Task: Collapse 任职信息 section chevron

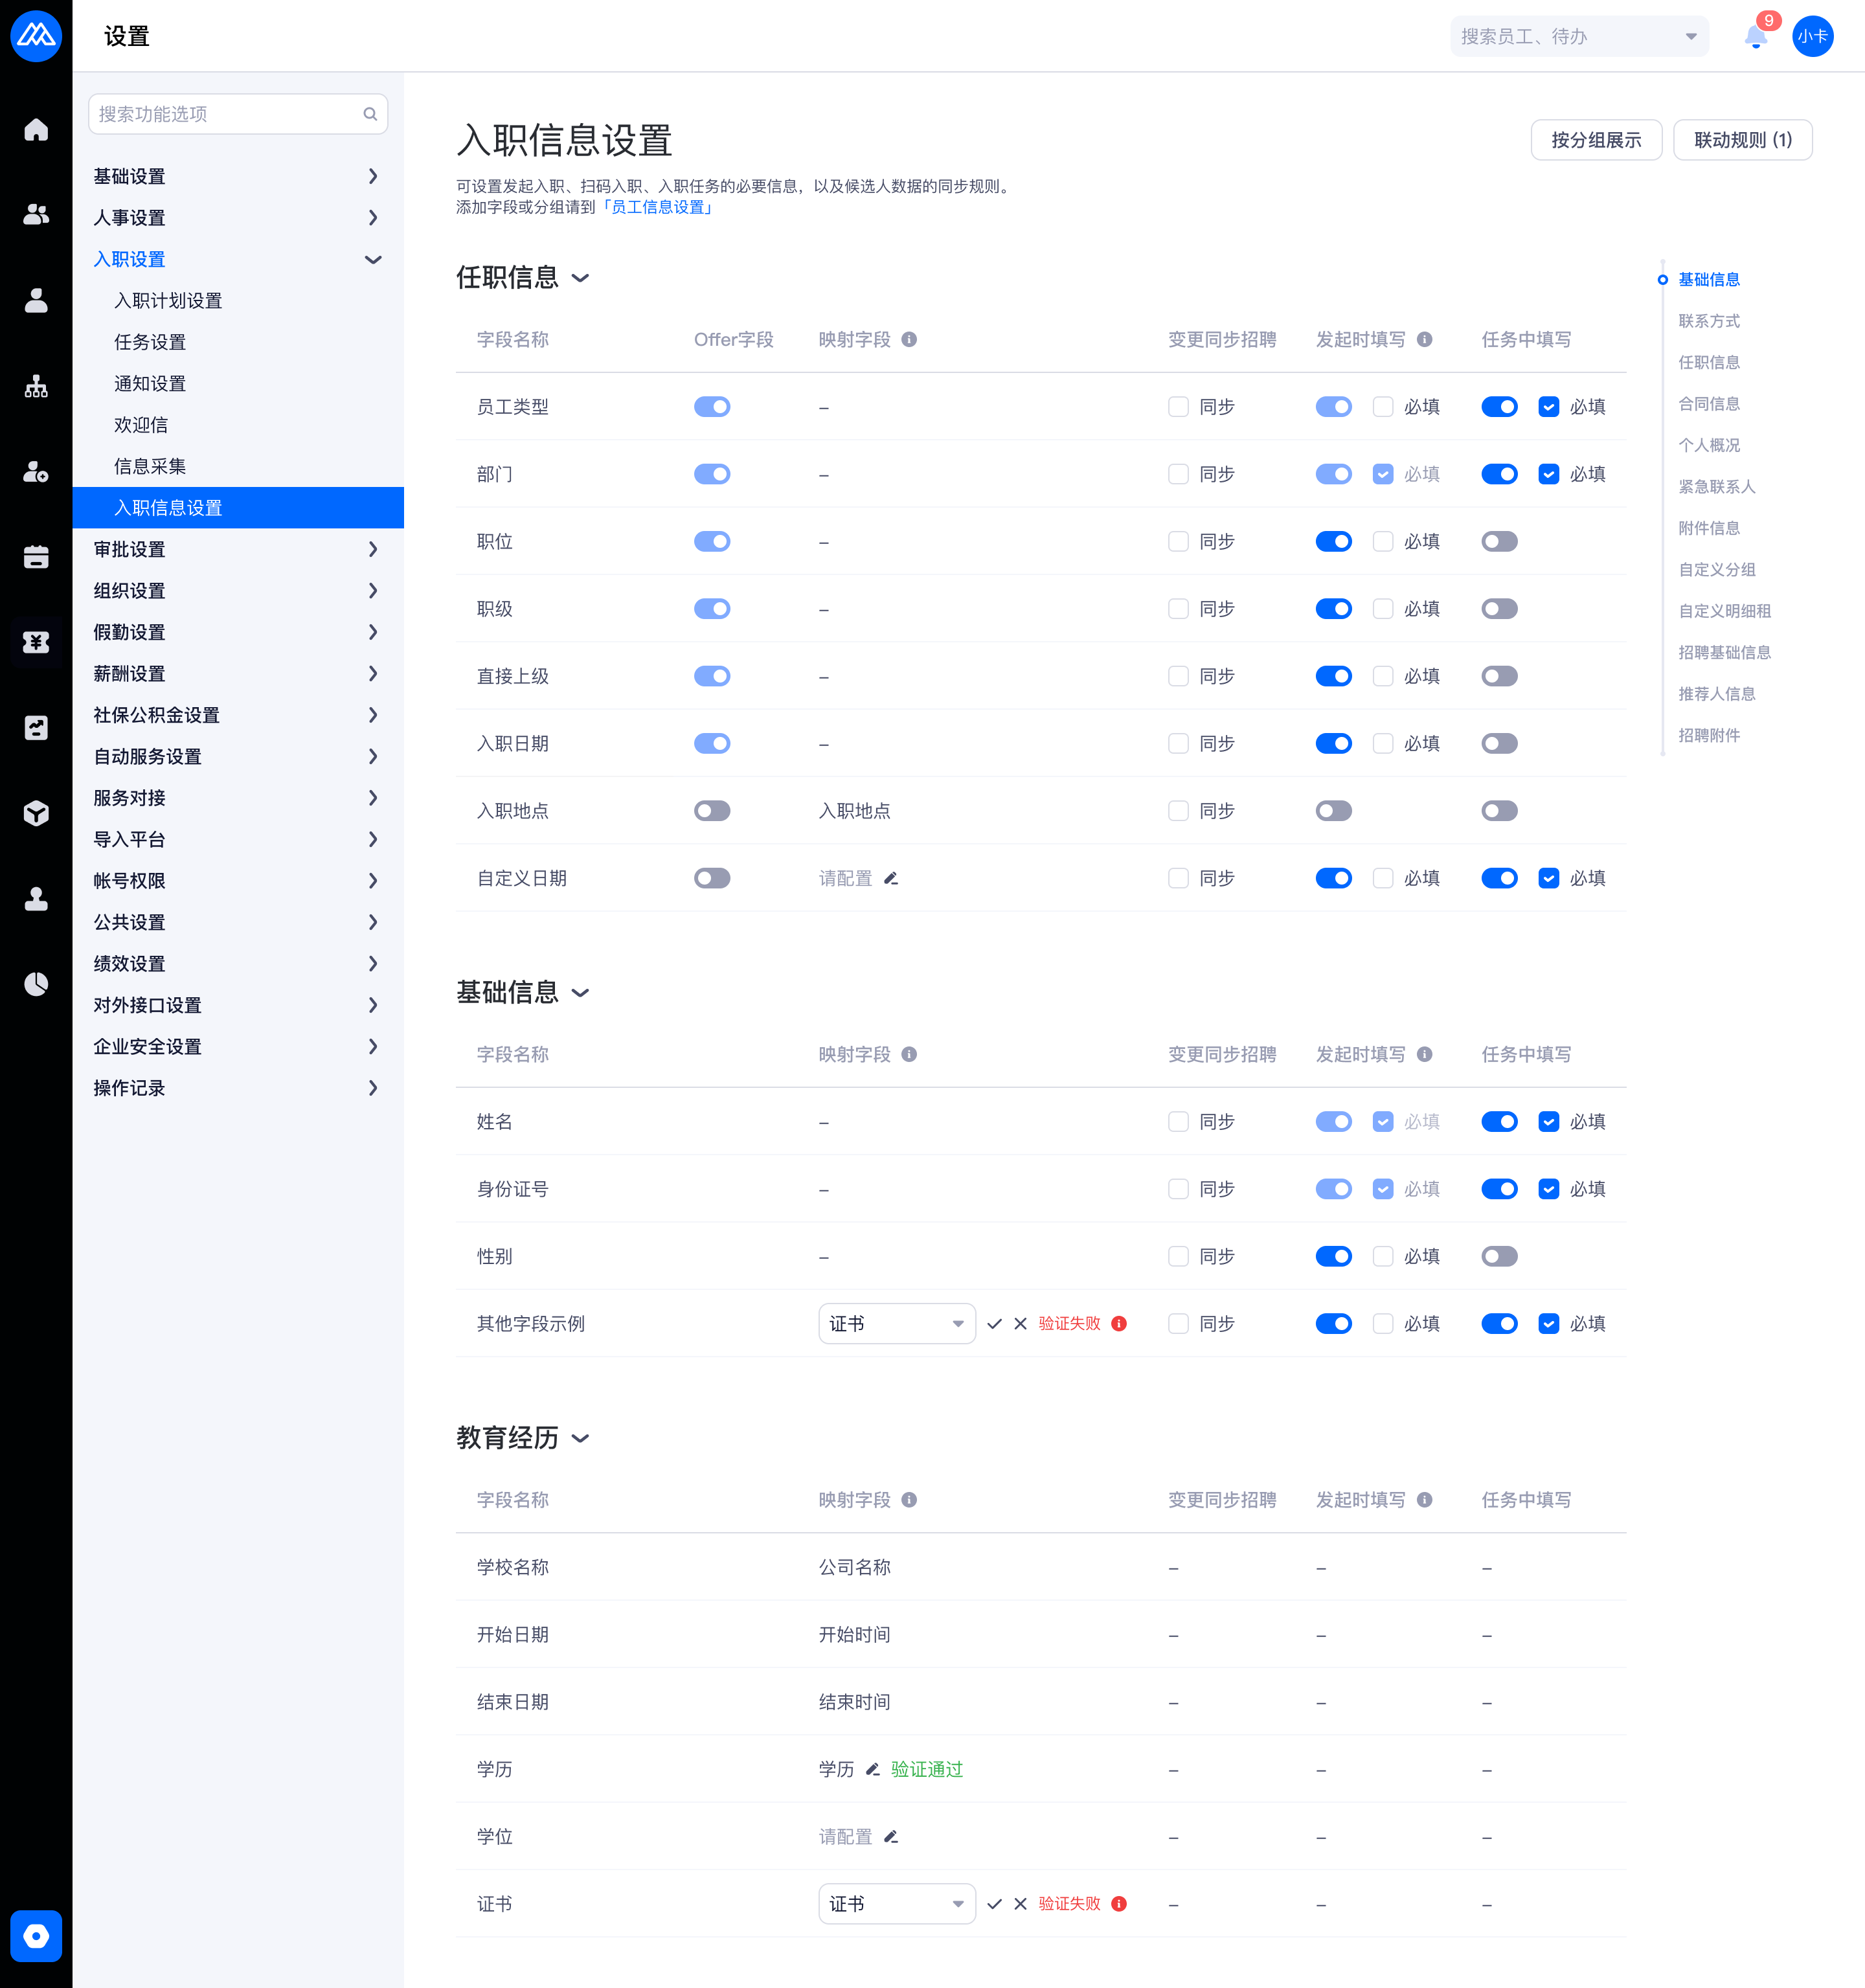Action: pos(580,278)
